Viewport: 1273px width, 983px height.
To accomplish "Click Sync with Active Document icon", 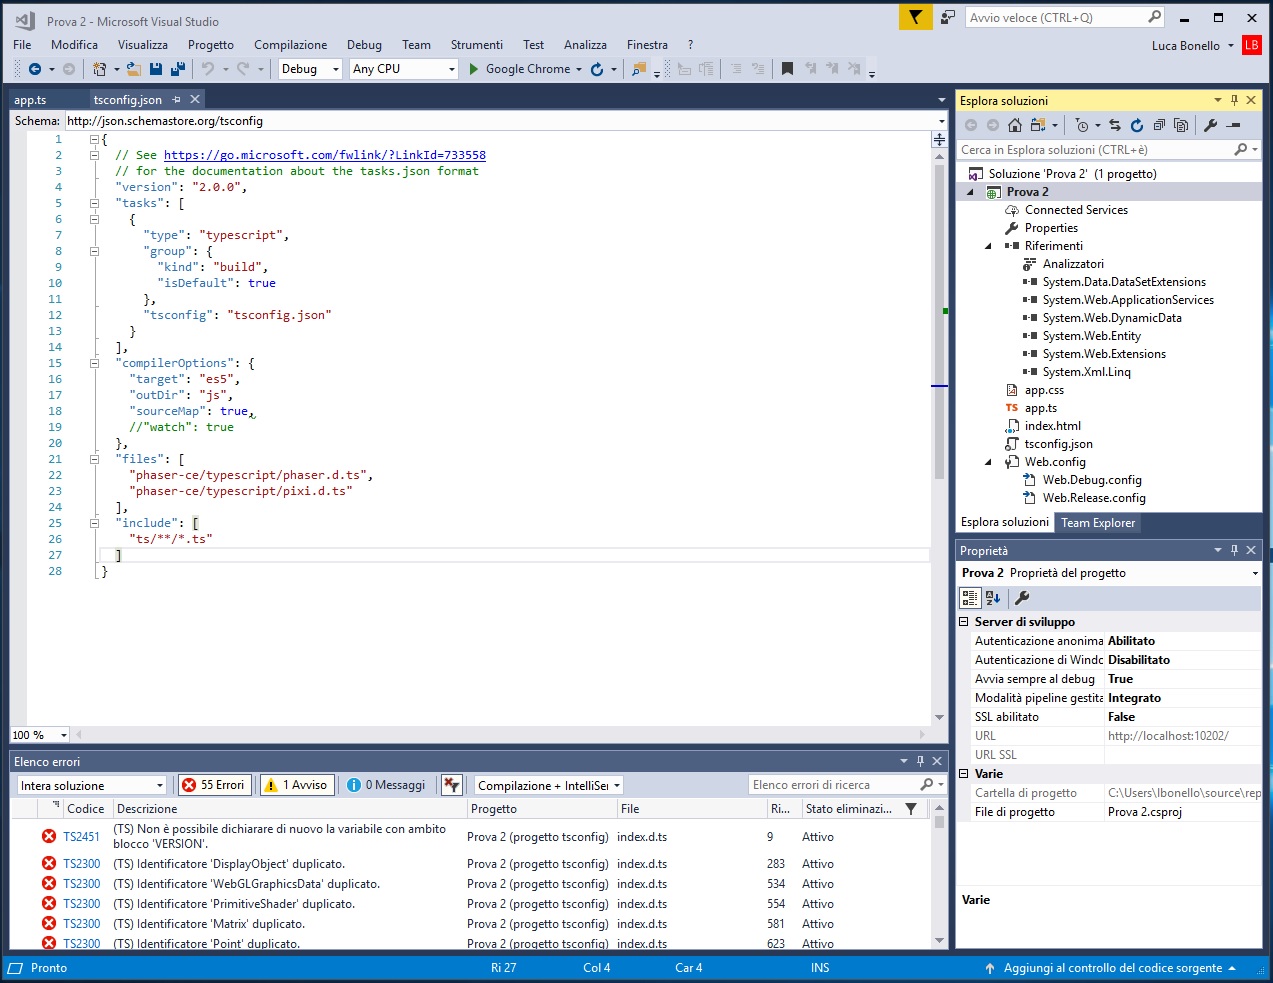I will click(1115, 125).
